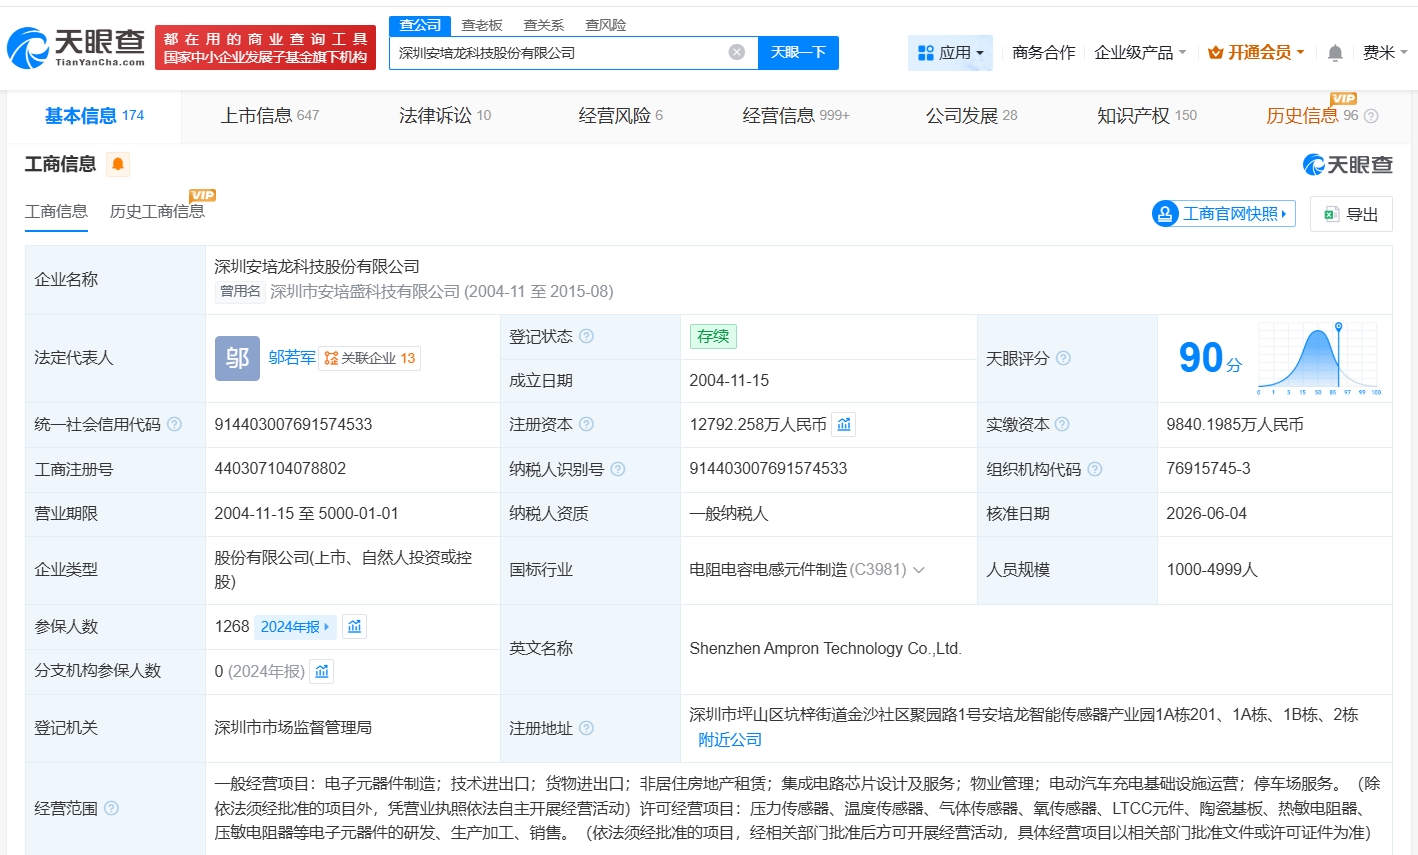Click the TianYanCha watermark logo above 导出
The width and height of the screenshot is (1418, 855).
point(1347,165)
